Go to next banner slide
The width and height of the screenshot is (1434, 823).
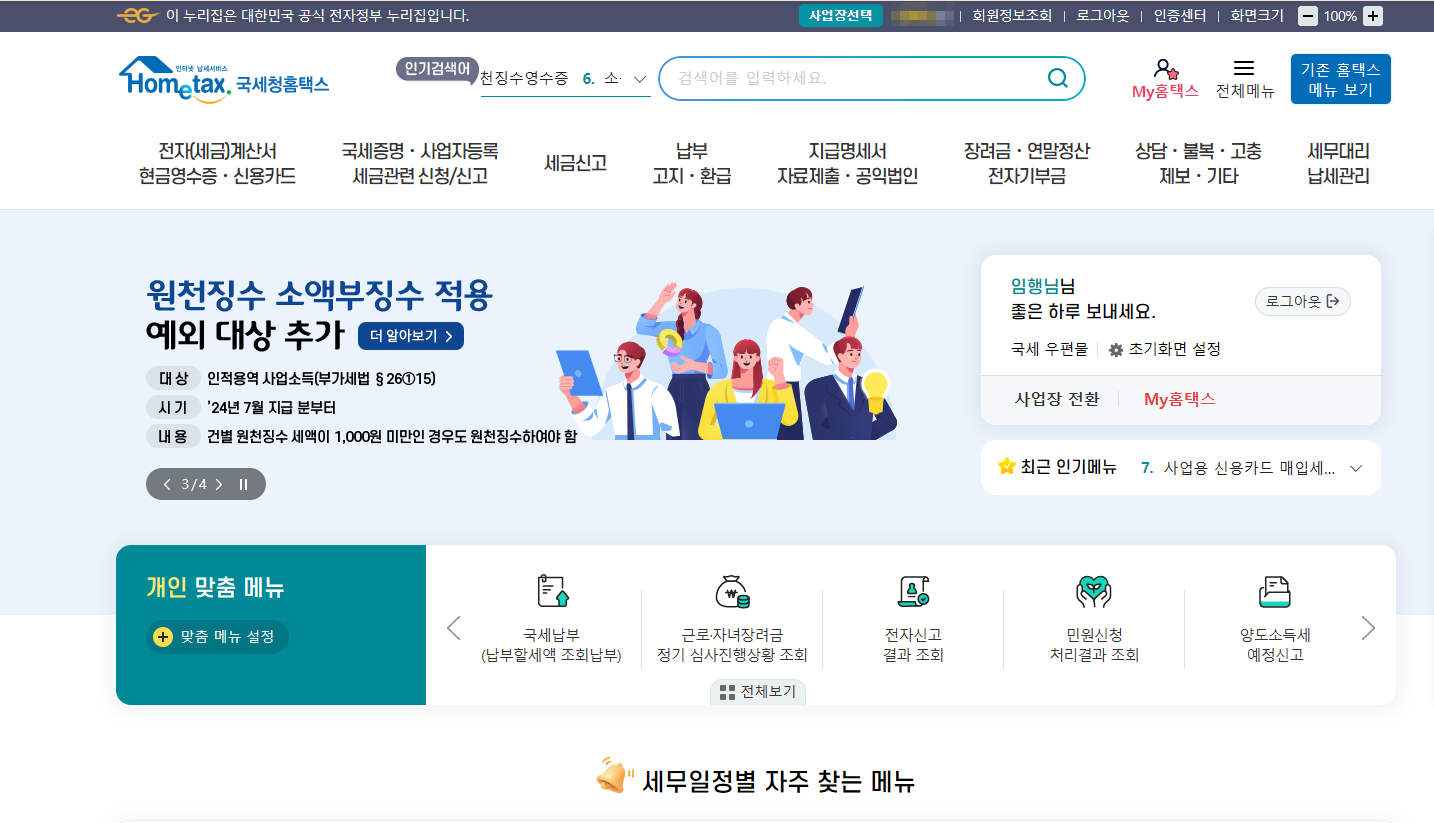(x=219, y=484)
